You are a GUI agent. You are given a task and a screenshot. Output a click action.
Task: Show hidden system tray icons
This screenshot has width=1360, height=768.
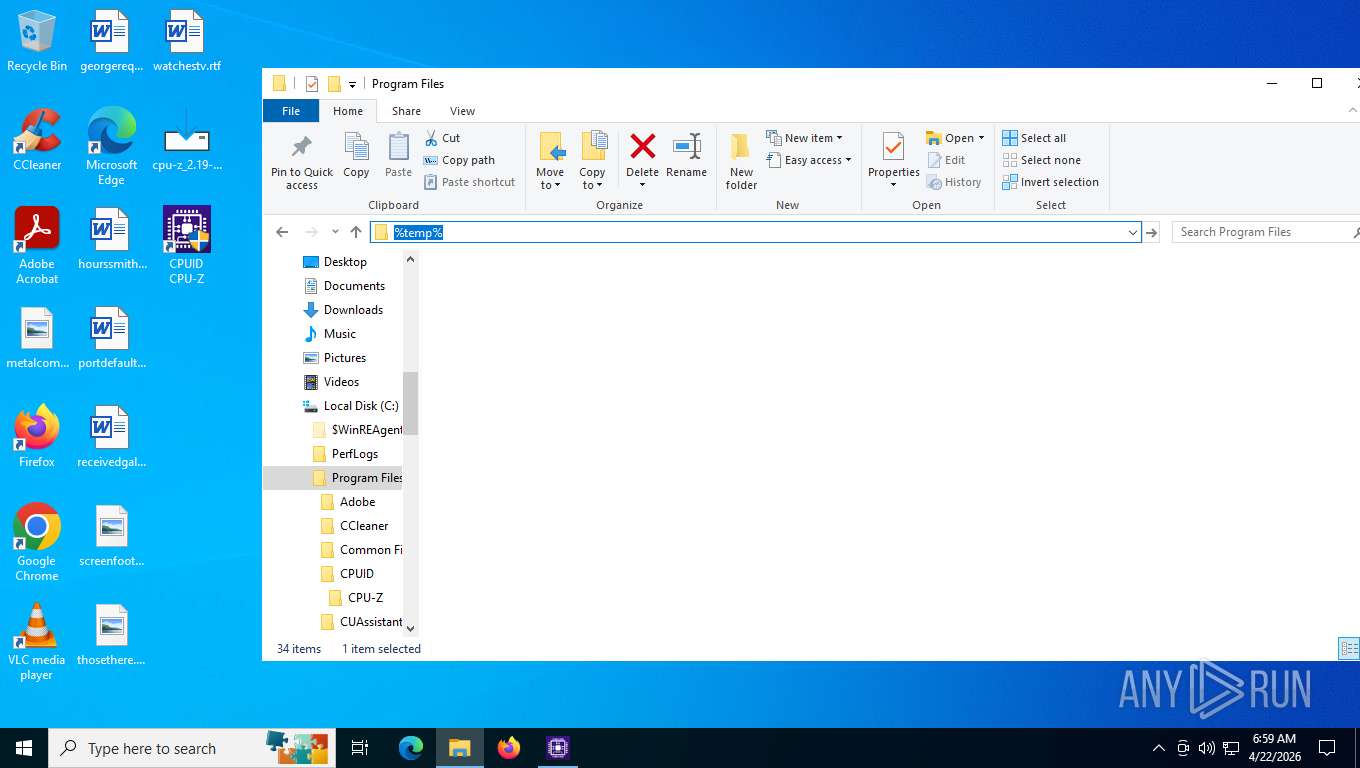pyautogui.click(x=1159, y=748)
